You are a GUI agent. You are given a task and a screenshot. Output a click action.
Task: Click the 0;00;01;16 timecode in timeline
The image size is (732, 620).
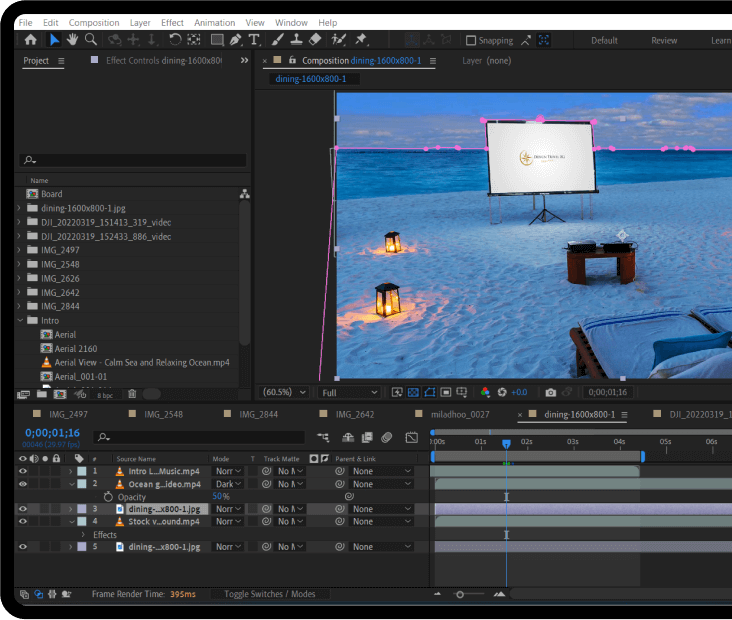(52, 433)
